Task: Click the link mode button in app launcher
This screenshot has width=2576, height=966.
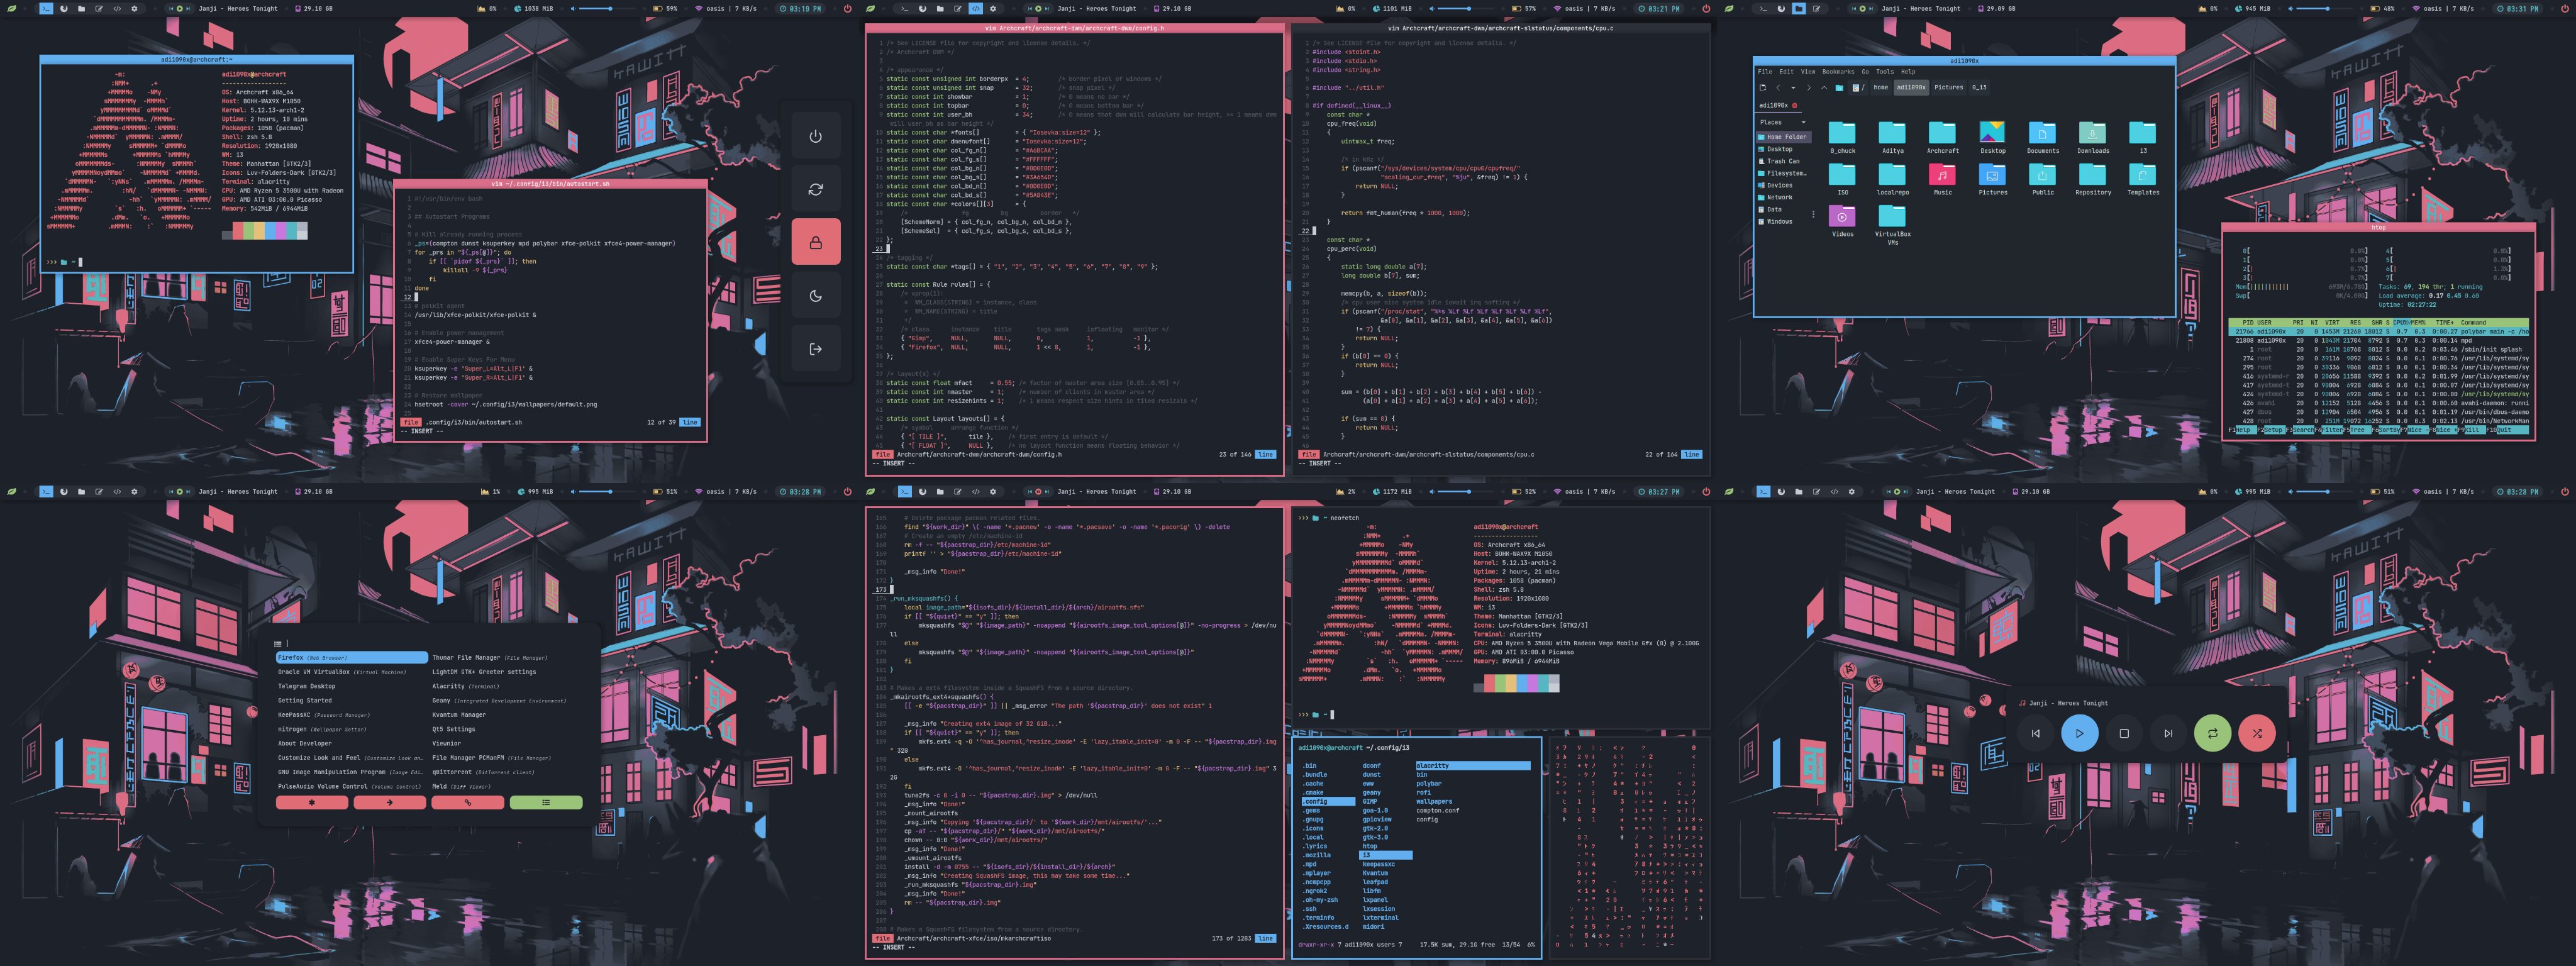Action: coord(467,802)
